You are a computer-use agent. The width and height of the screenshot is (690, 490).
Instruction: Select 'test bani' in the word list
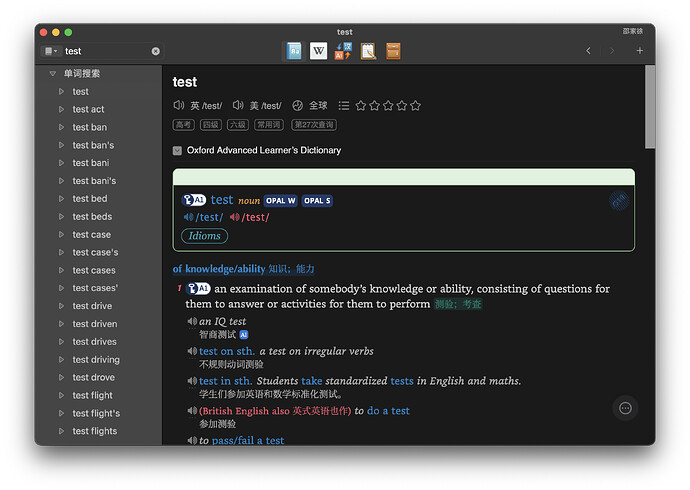click(x=91, y=163)
